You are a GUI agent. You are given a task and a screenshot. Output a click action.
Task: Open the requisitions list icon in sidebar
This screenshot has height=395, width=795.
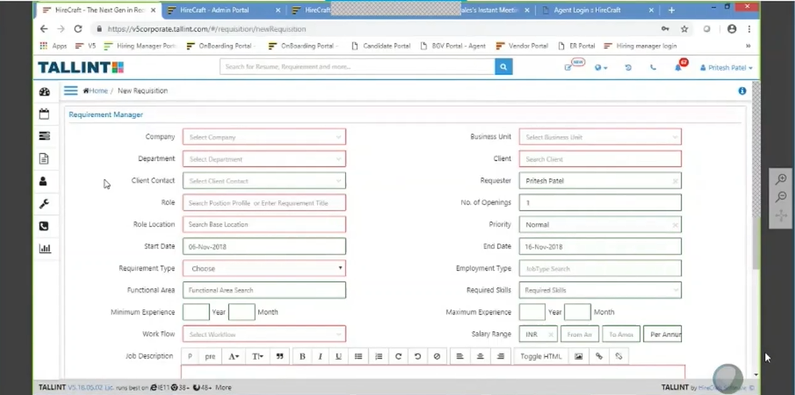tap(45, 136)
